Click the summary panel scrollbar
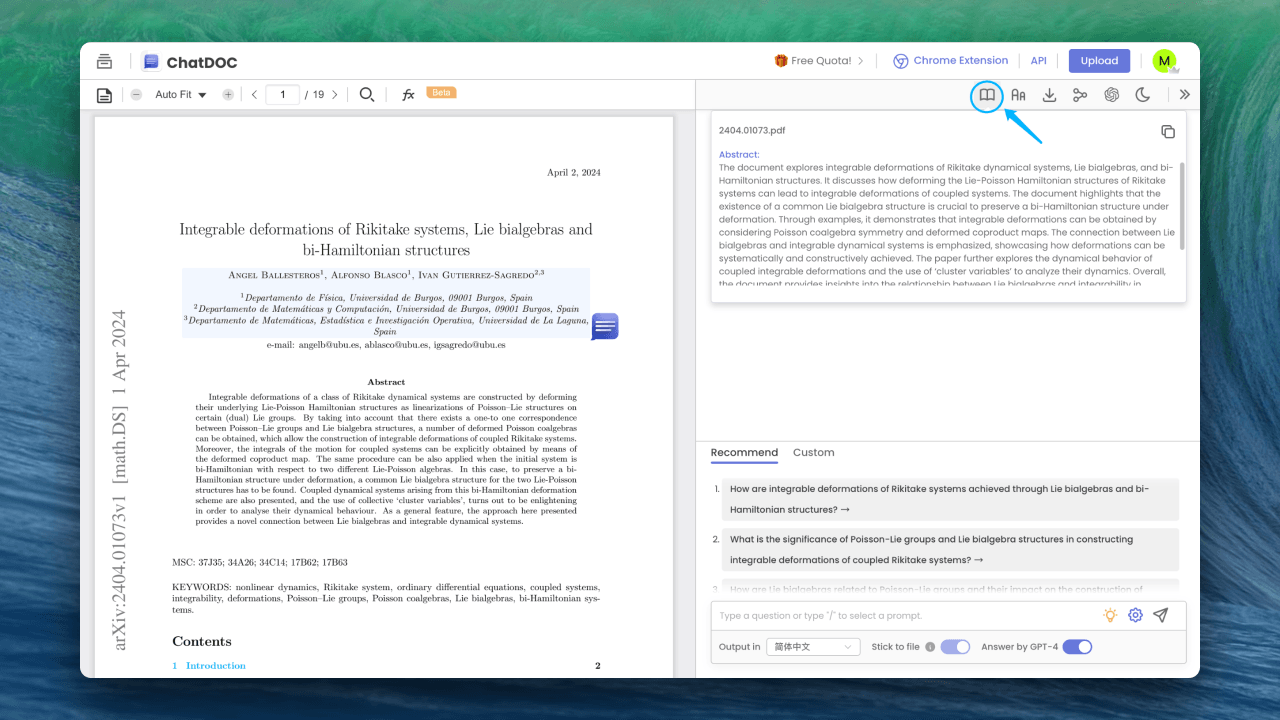This screenshot has height=720, width=1280. pyautogui.click(x=1183, y=206)
